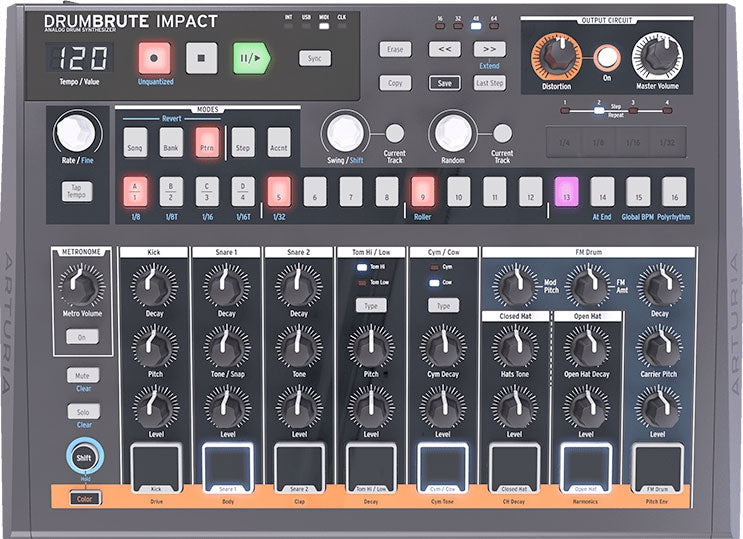Image resolution: width=743 pixels, height=539 pixels.
Task: Click the Save button
Action: tap(444, 83)
